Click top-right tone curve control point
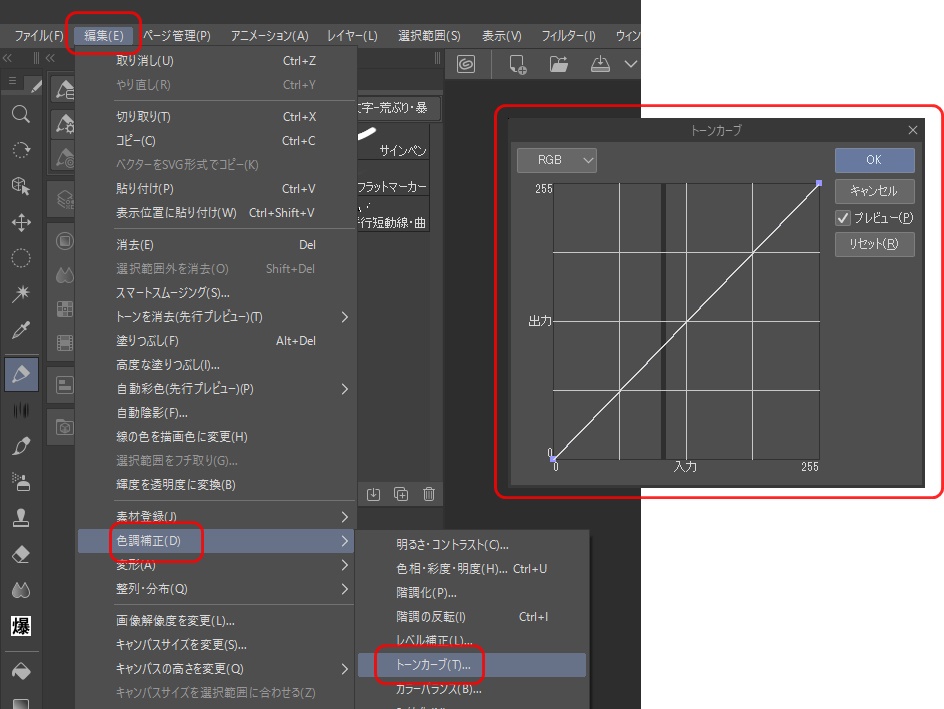 tap(819, 183)
